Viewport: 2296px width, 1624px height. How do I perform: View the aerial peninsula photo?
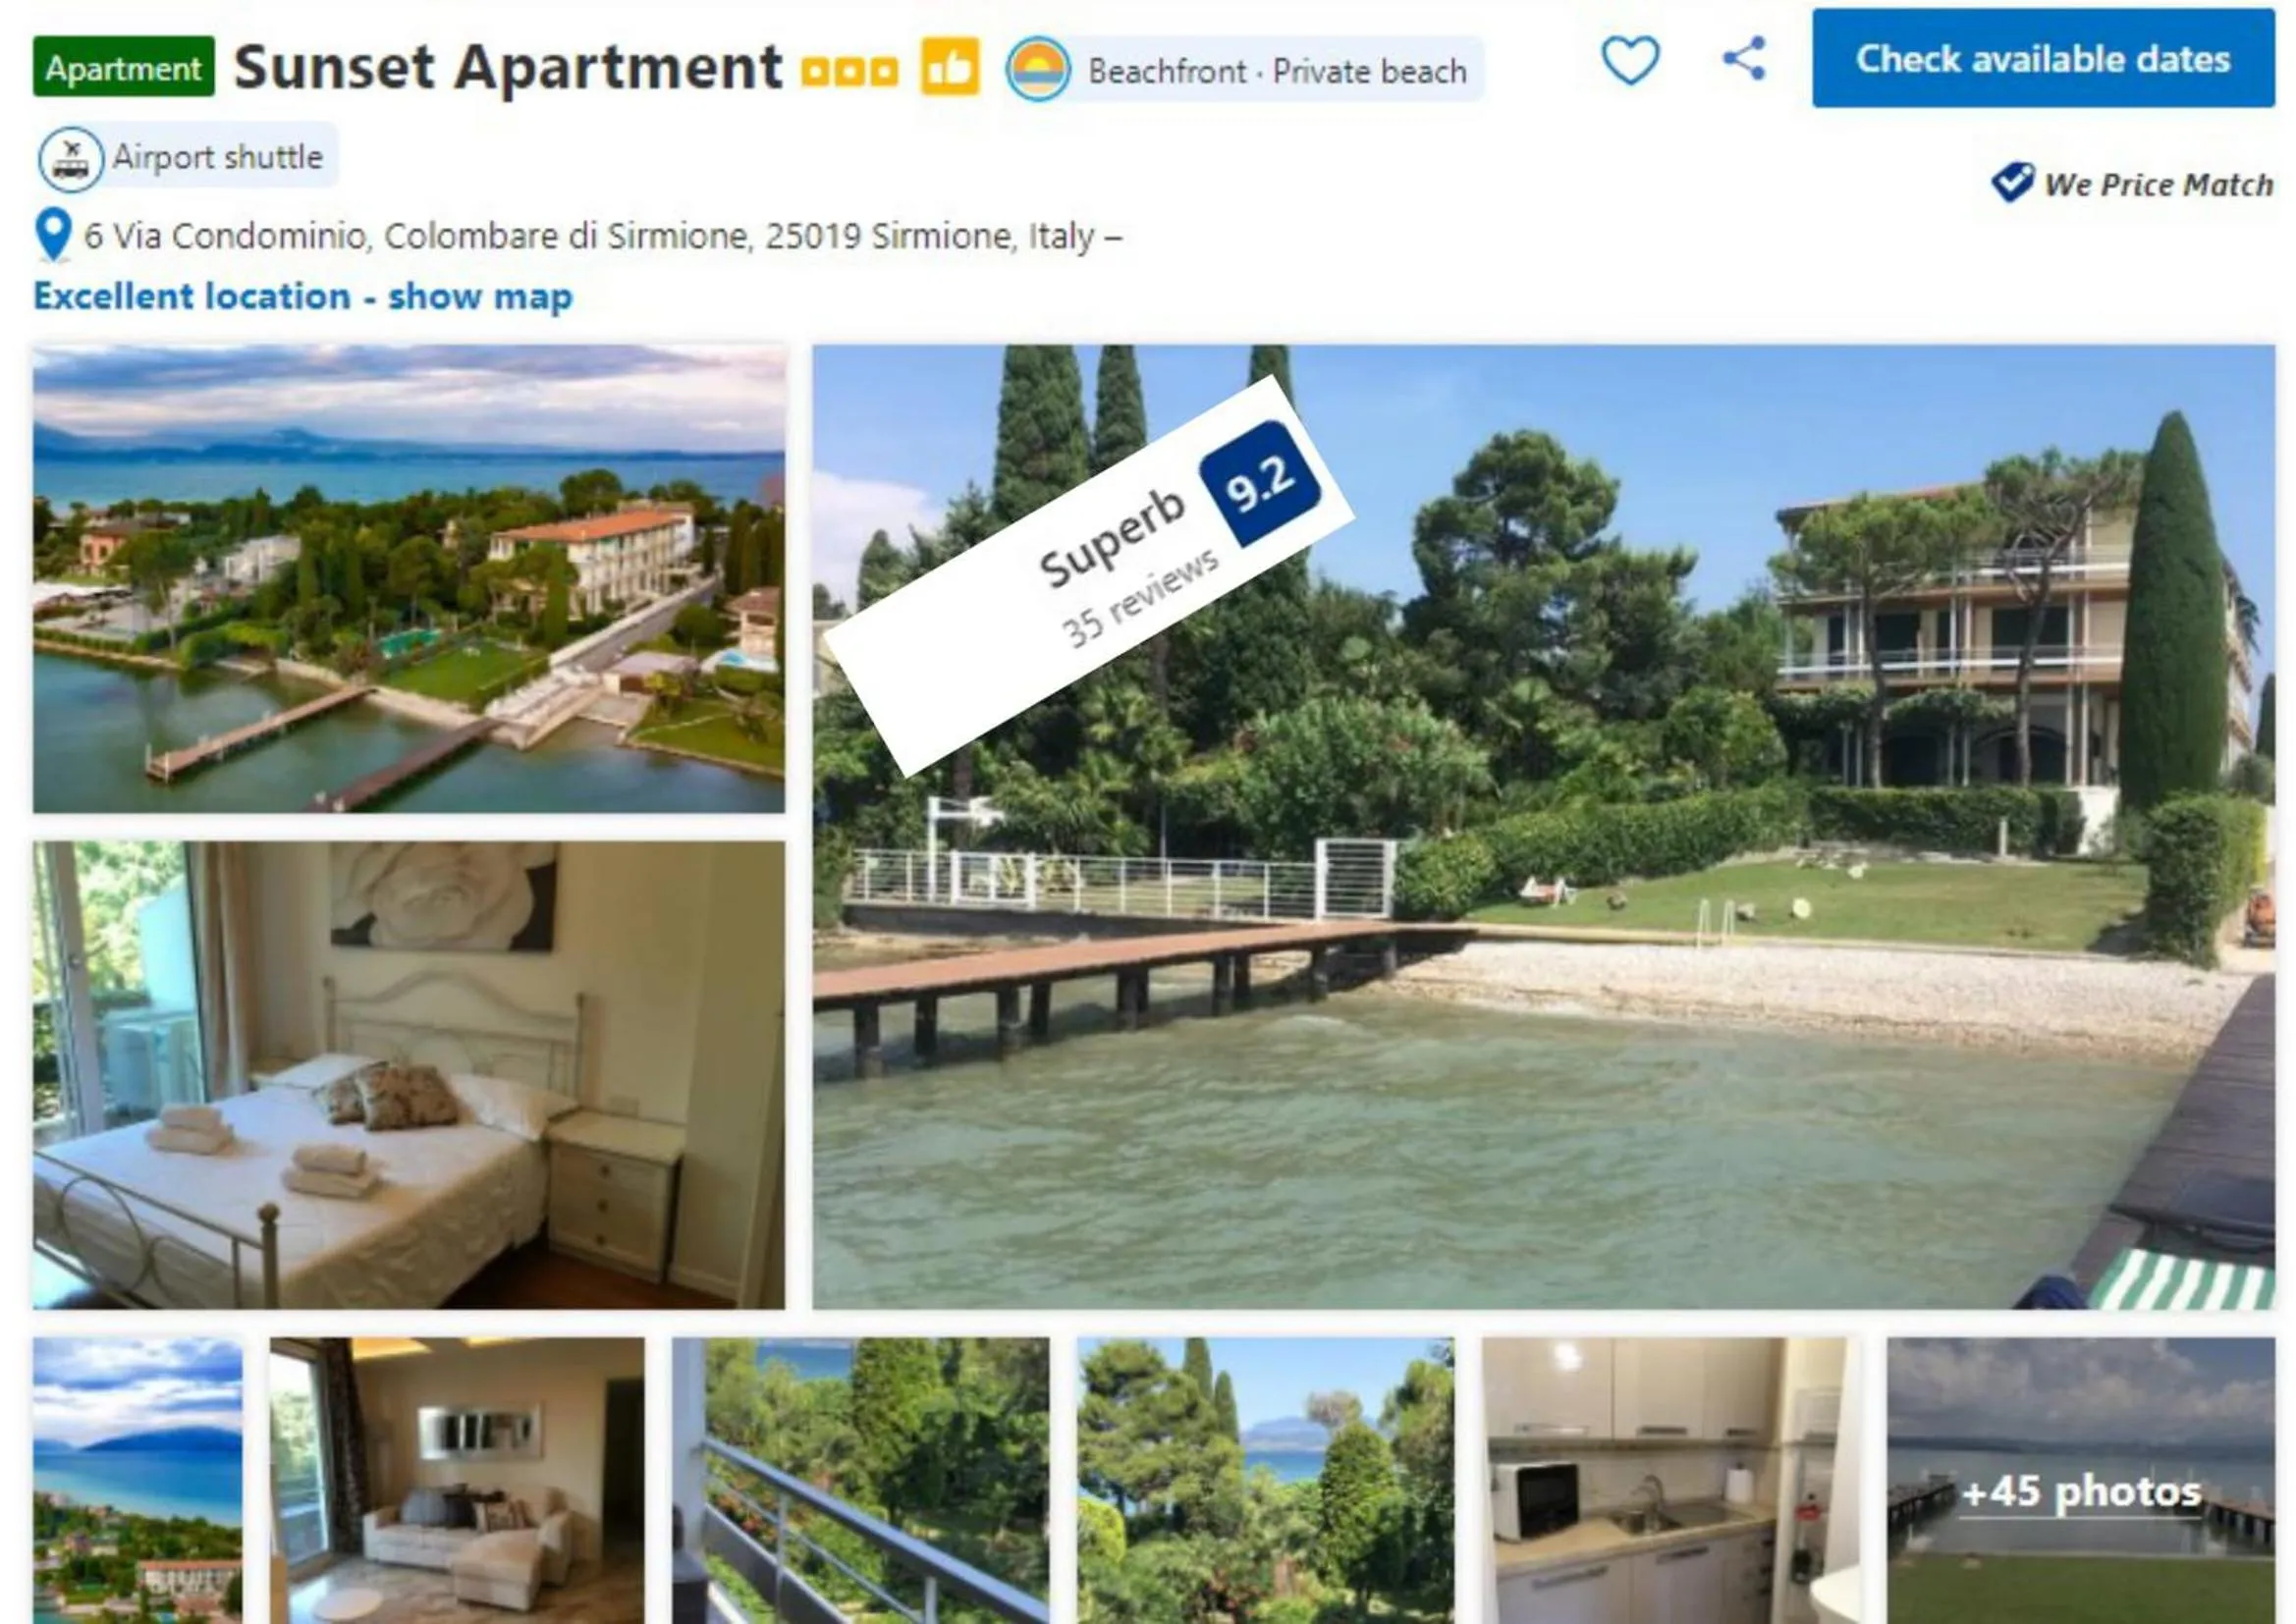409,579
